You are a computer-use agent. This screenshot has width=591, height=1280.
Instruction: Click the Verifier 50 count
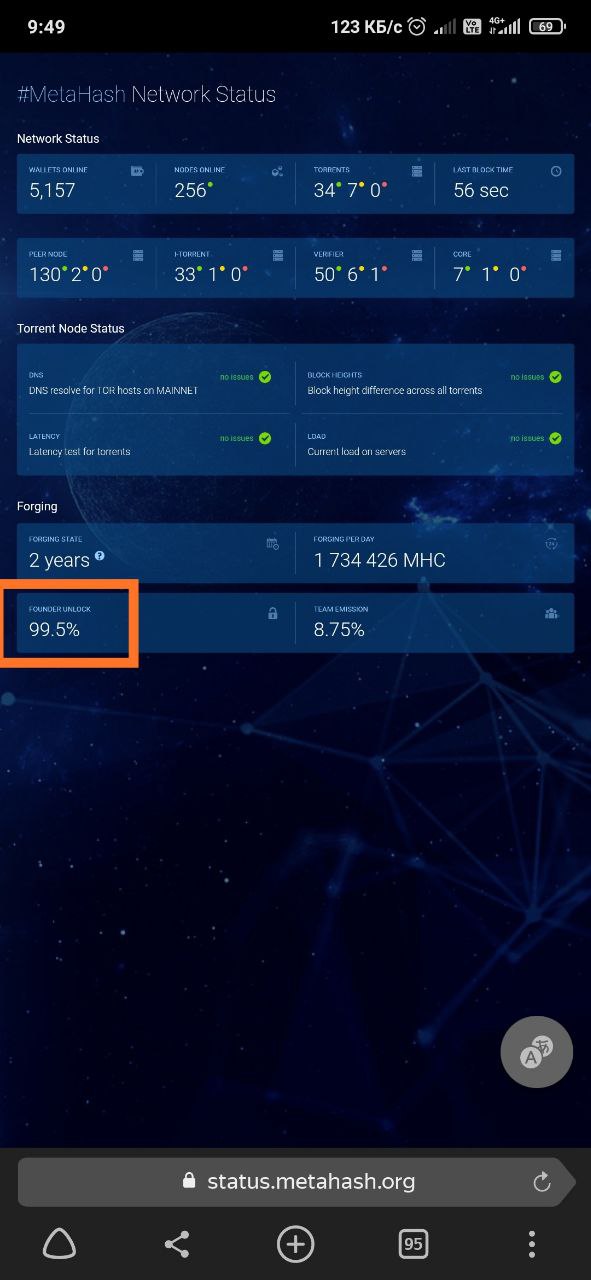point(325,274)
